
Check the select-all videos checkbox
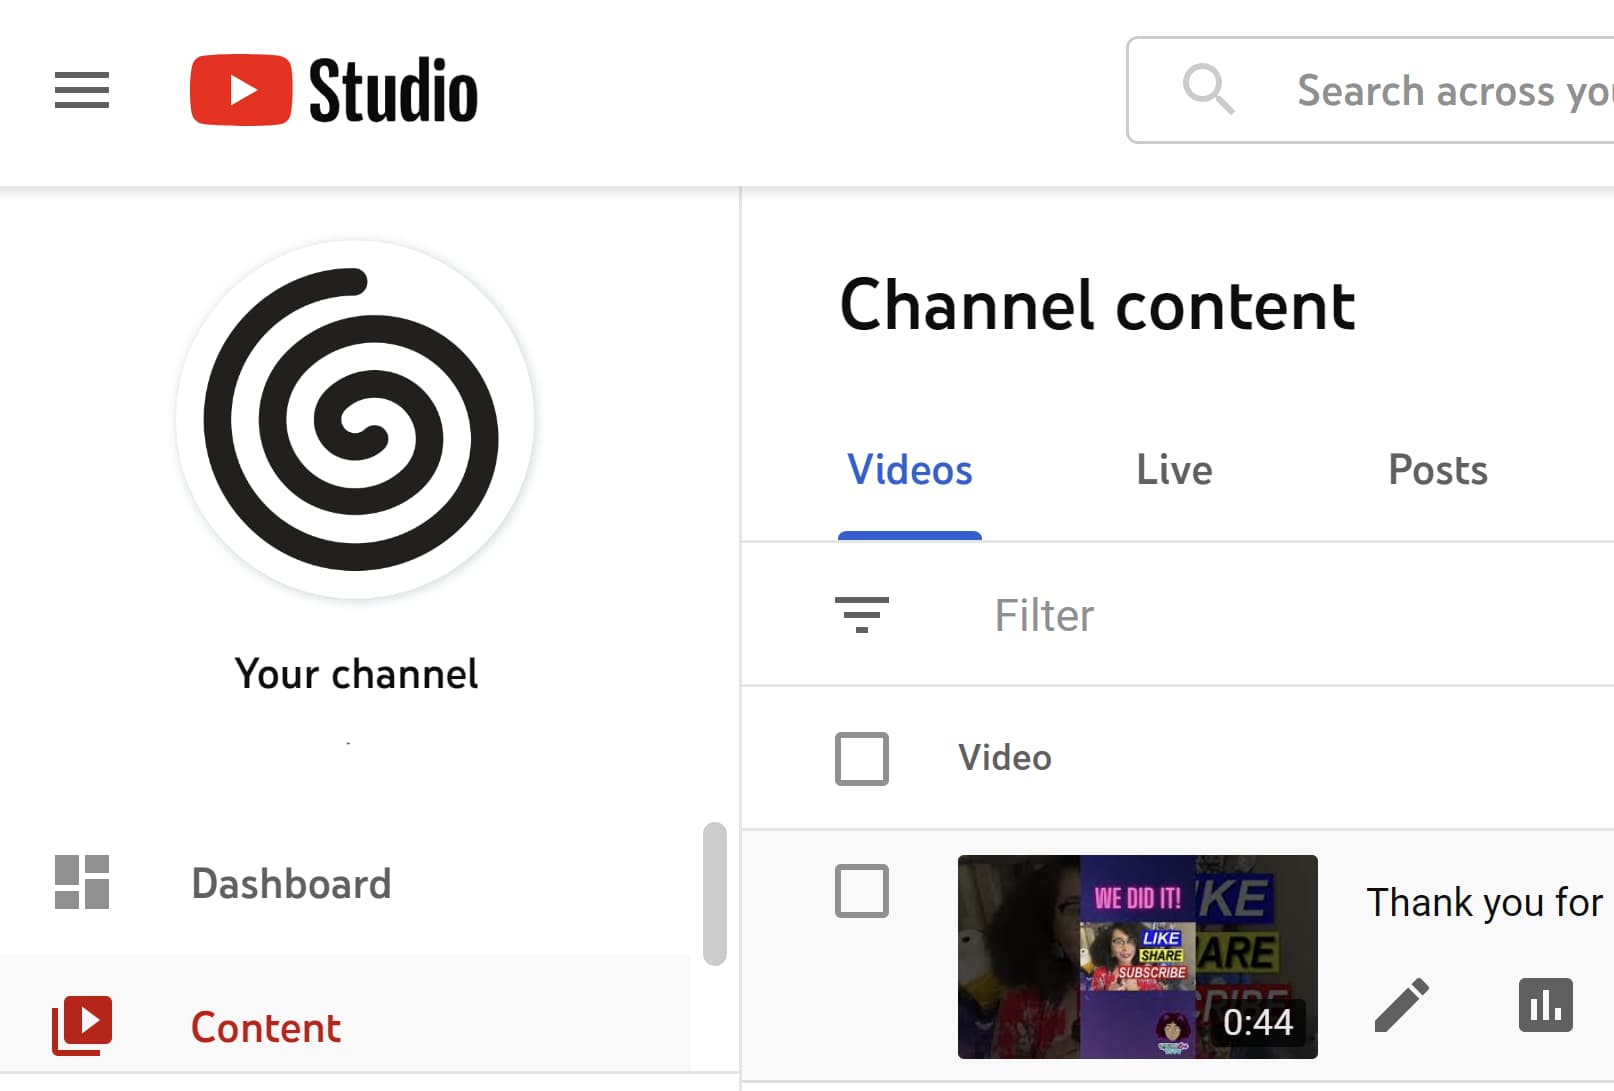coord(861,759)
